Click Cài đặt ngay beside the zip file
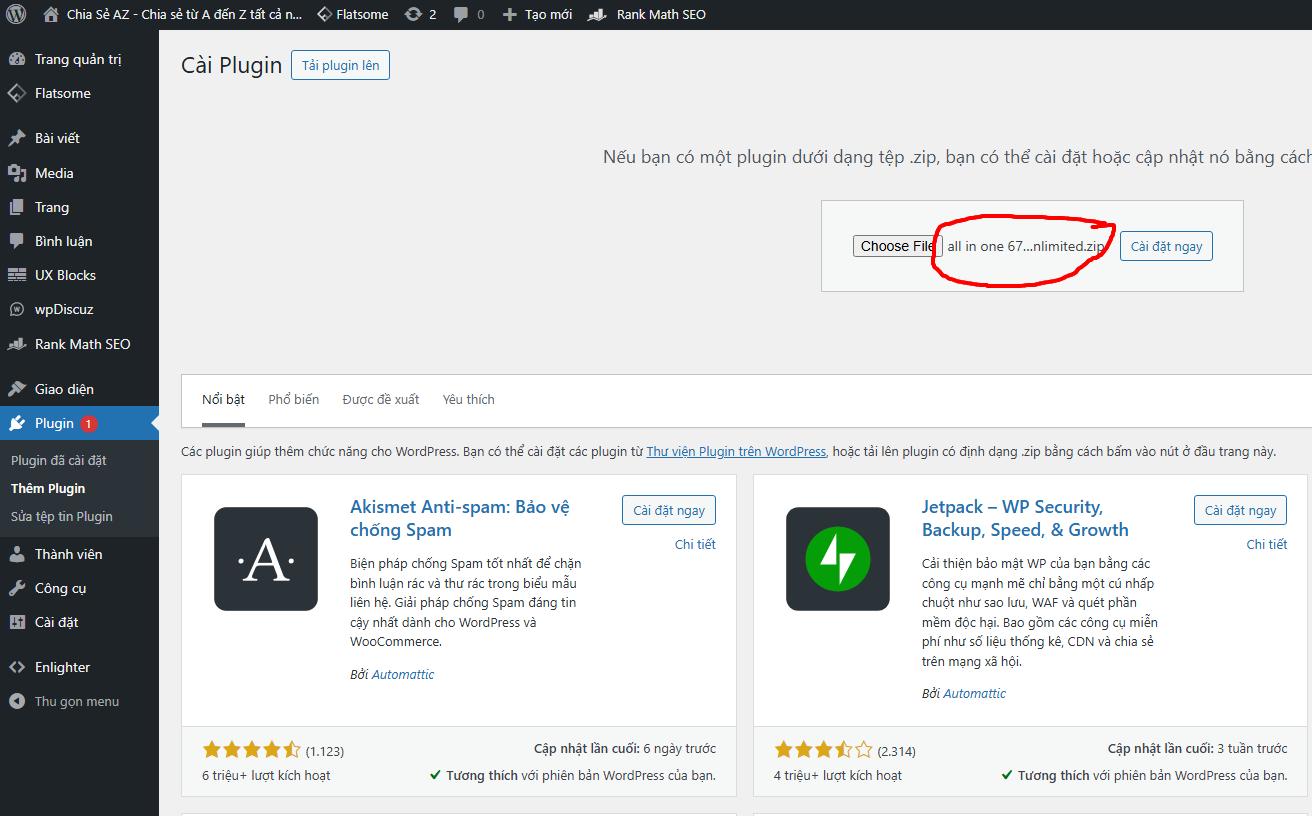Image resolution: width=1312 pixels, height=816 pixels. click(x=1166, y=246)
